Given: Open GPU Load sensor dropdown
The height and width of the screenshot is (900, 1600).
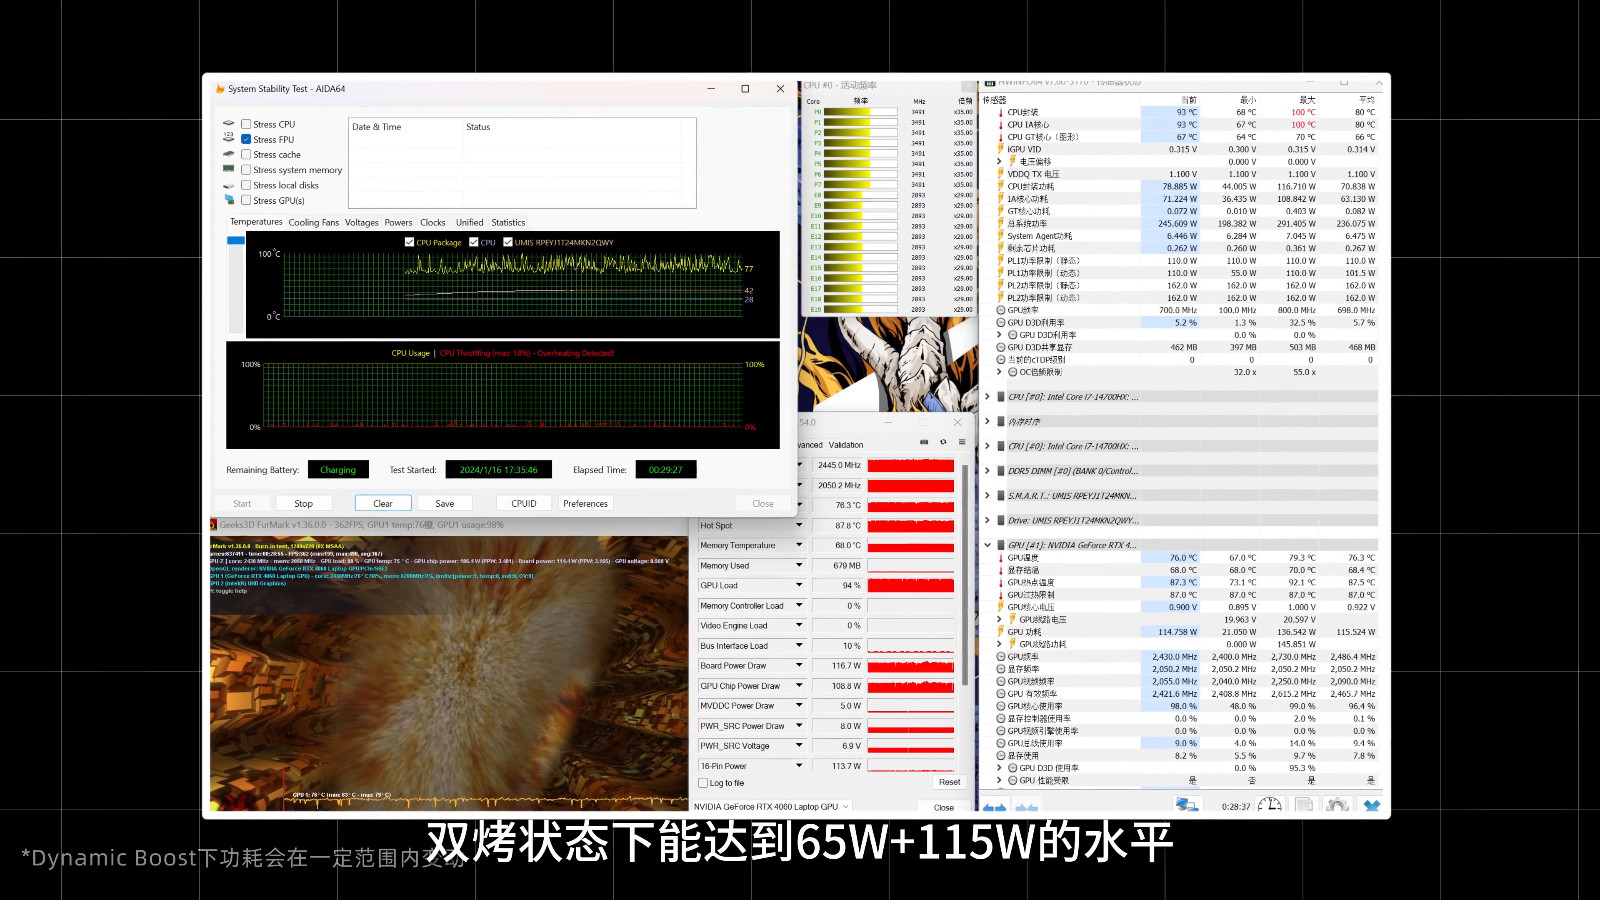Looking at the screenshot, I should pos(799,585).
